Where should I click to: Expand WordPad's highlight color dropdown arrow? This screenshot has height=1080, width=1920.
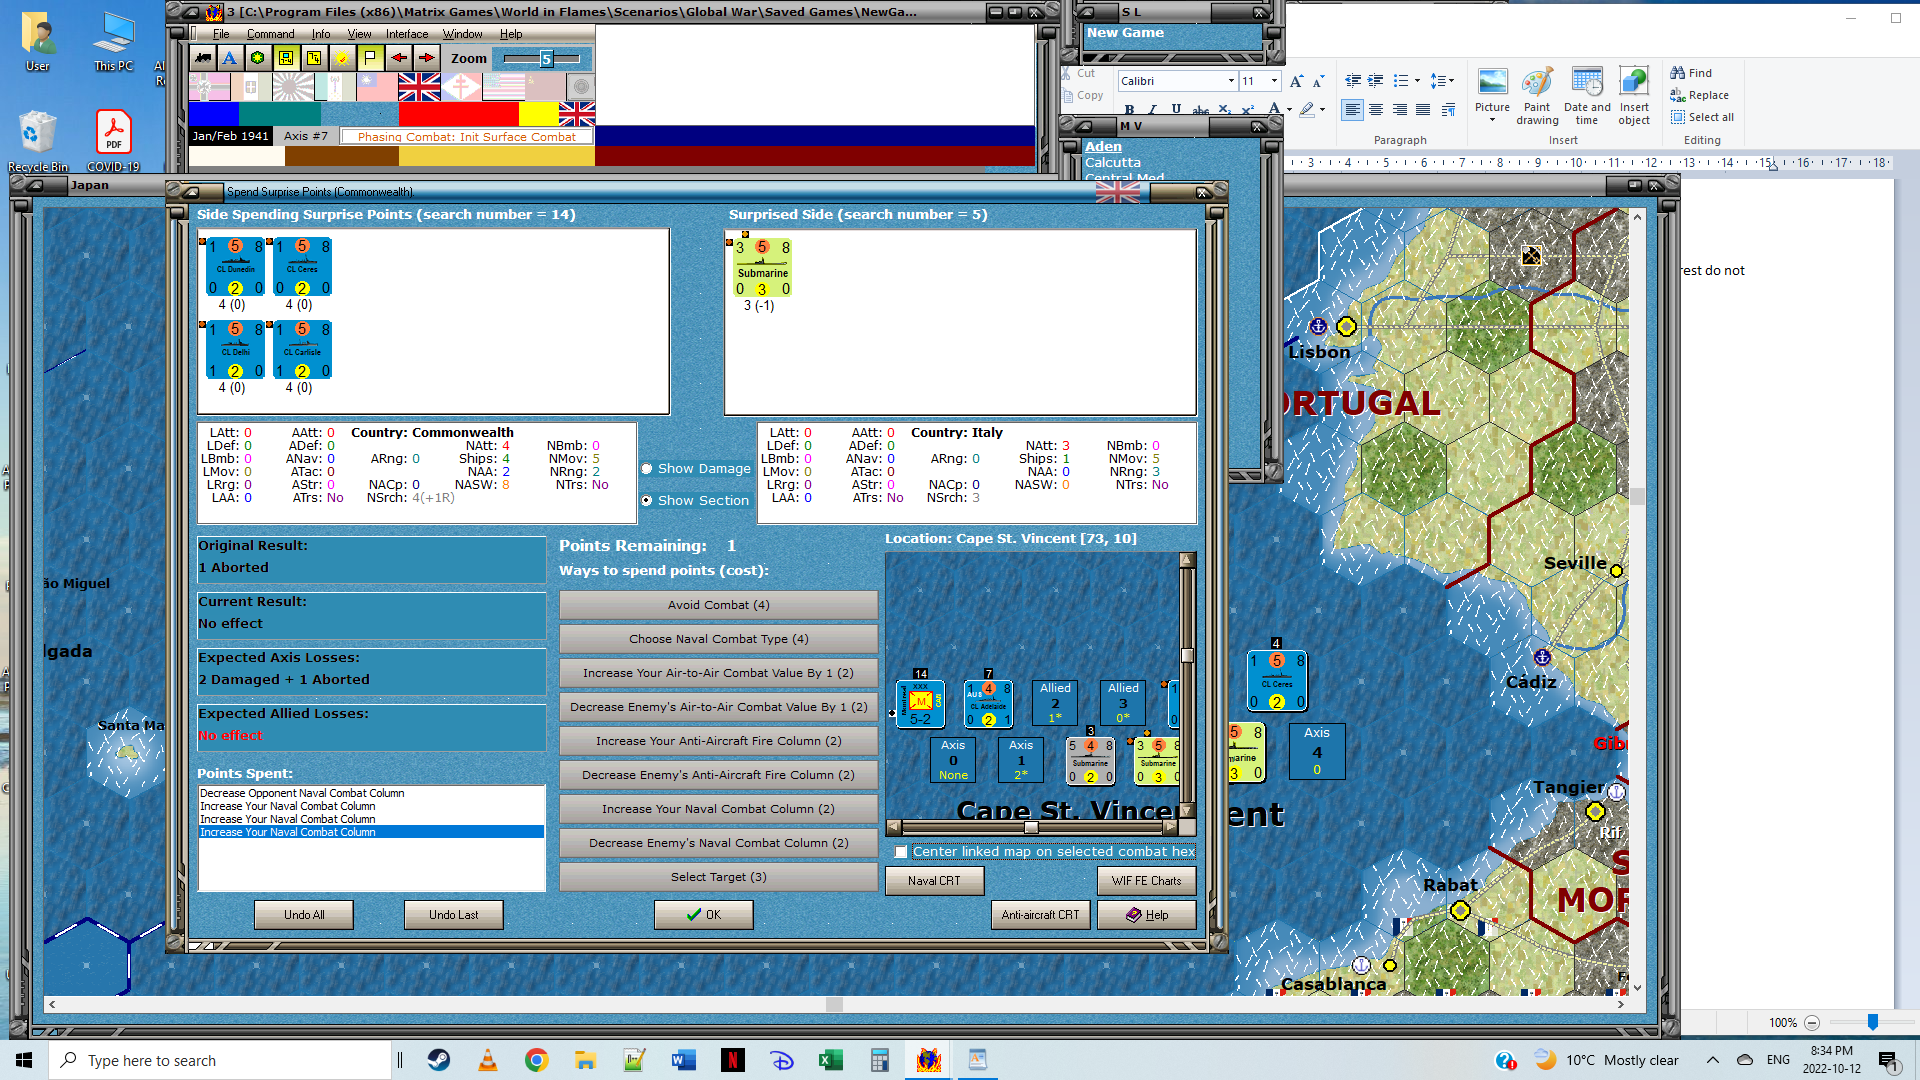coord(1322,110)
